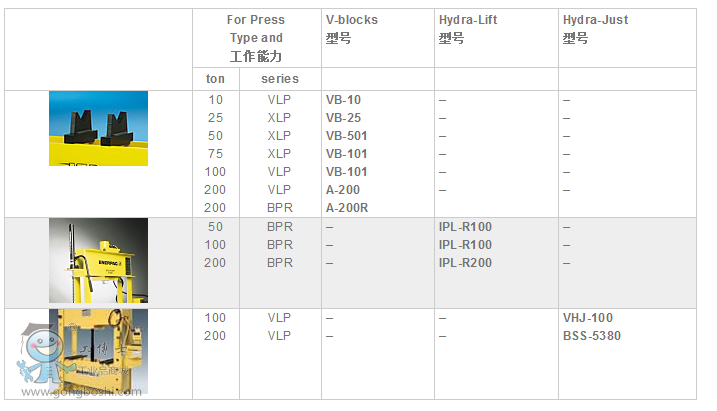Click the V-blocks column header
The height and width of the screenshot is (411, 717).
(x=352, y=20)
